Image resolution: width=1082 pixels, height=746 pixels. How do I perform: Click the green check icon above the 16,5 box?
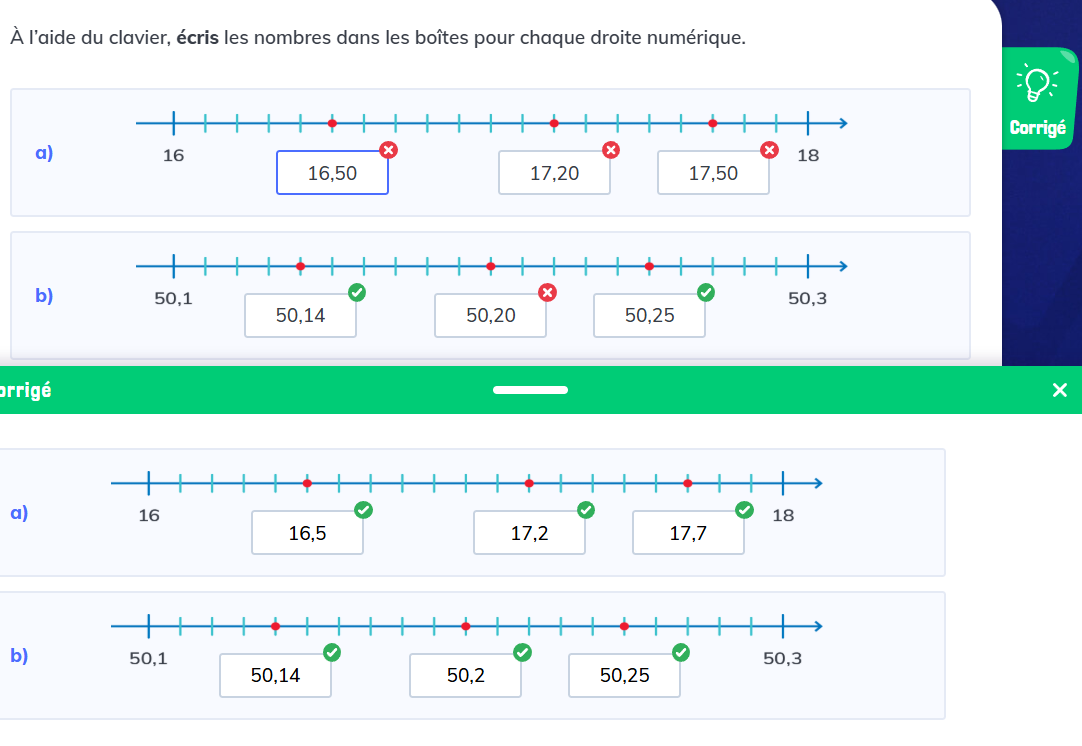[364, 510]
